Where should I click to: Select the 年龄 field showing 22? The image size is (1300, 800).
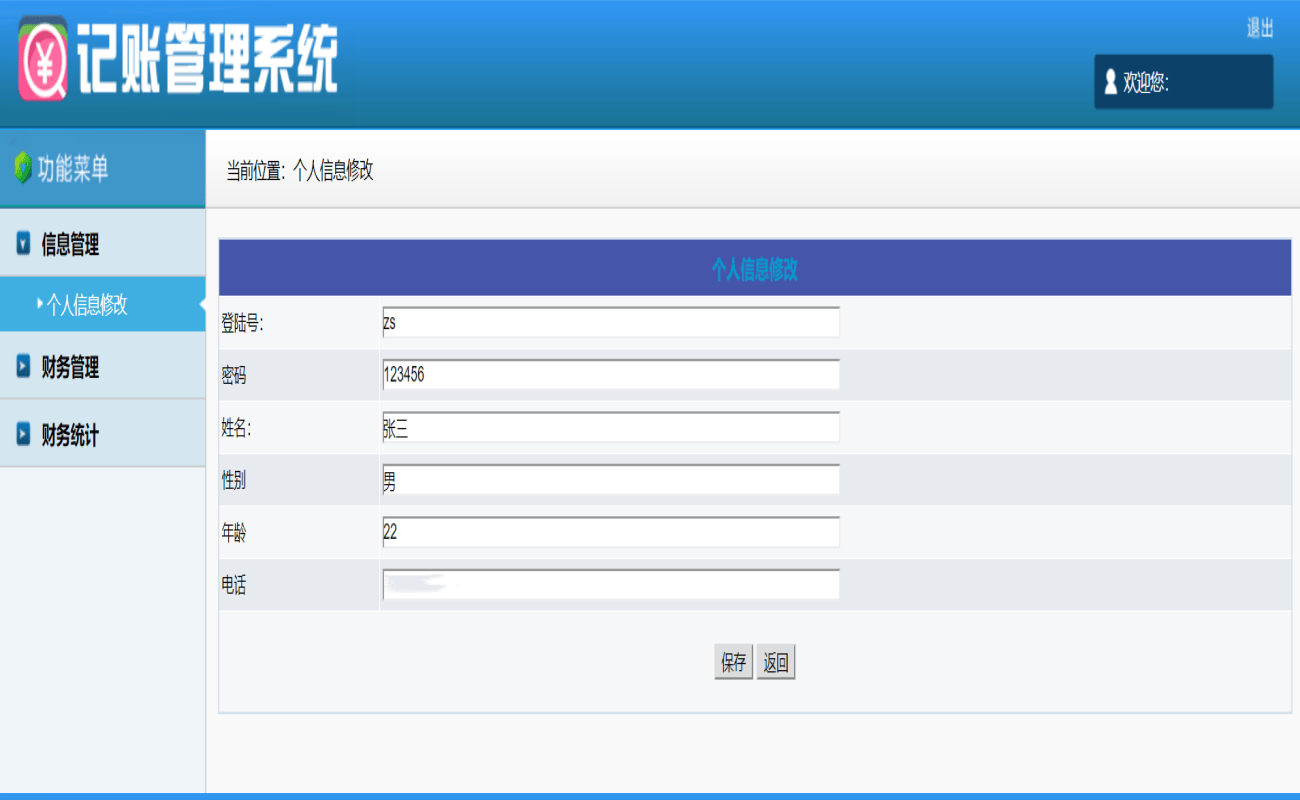click(610, 531)
